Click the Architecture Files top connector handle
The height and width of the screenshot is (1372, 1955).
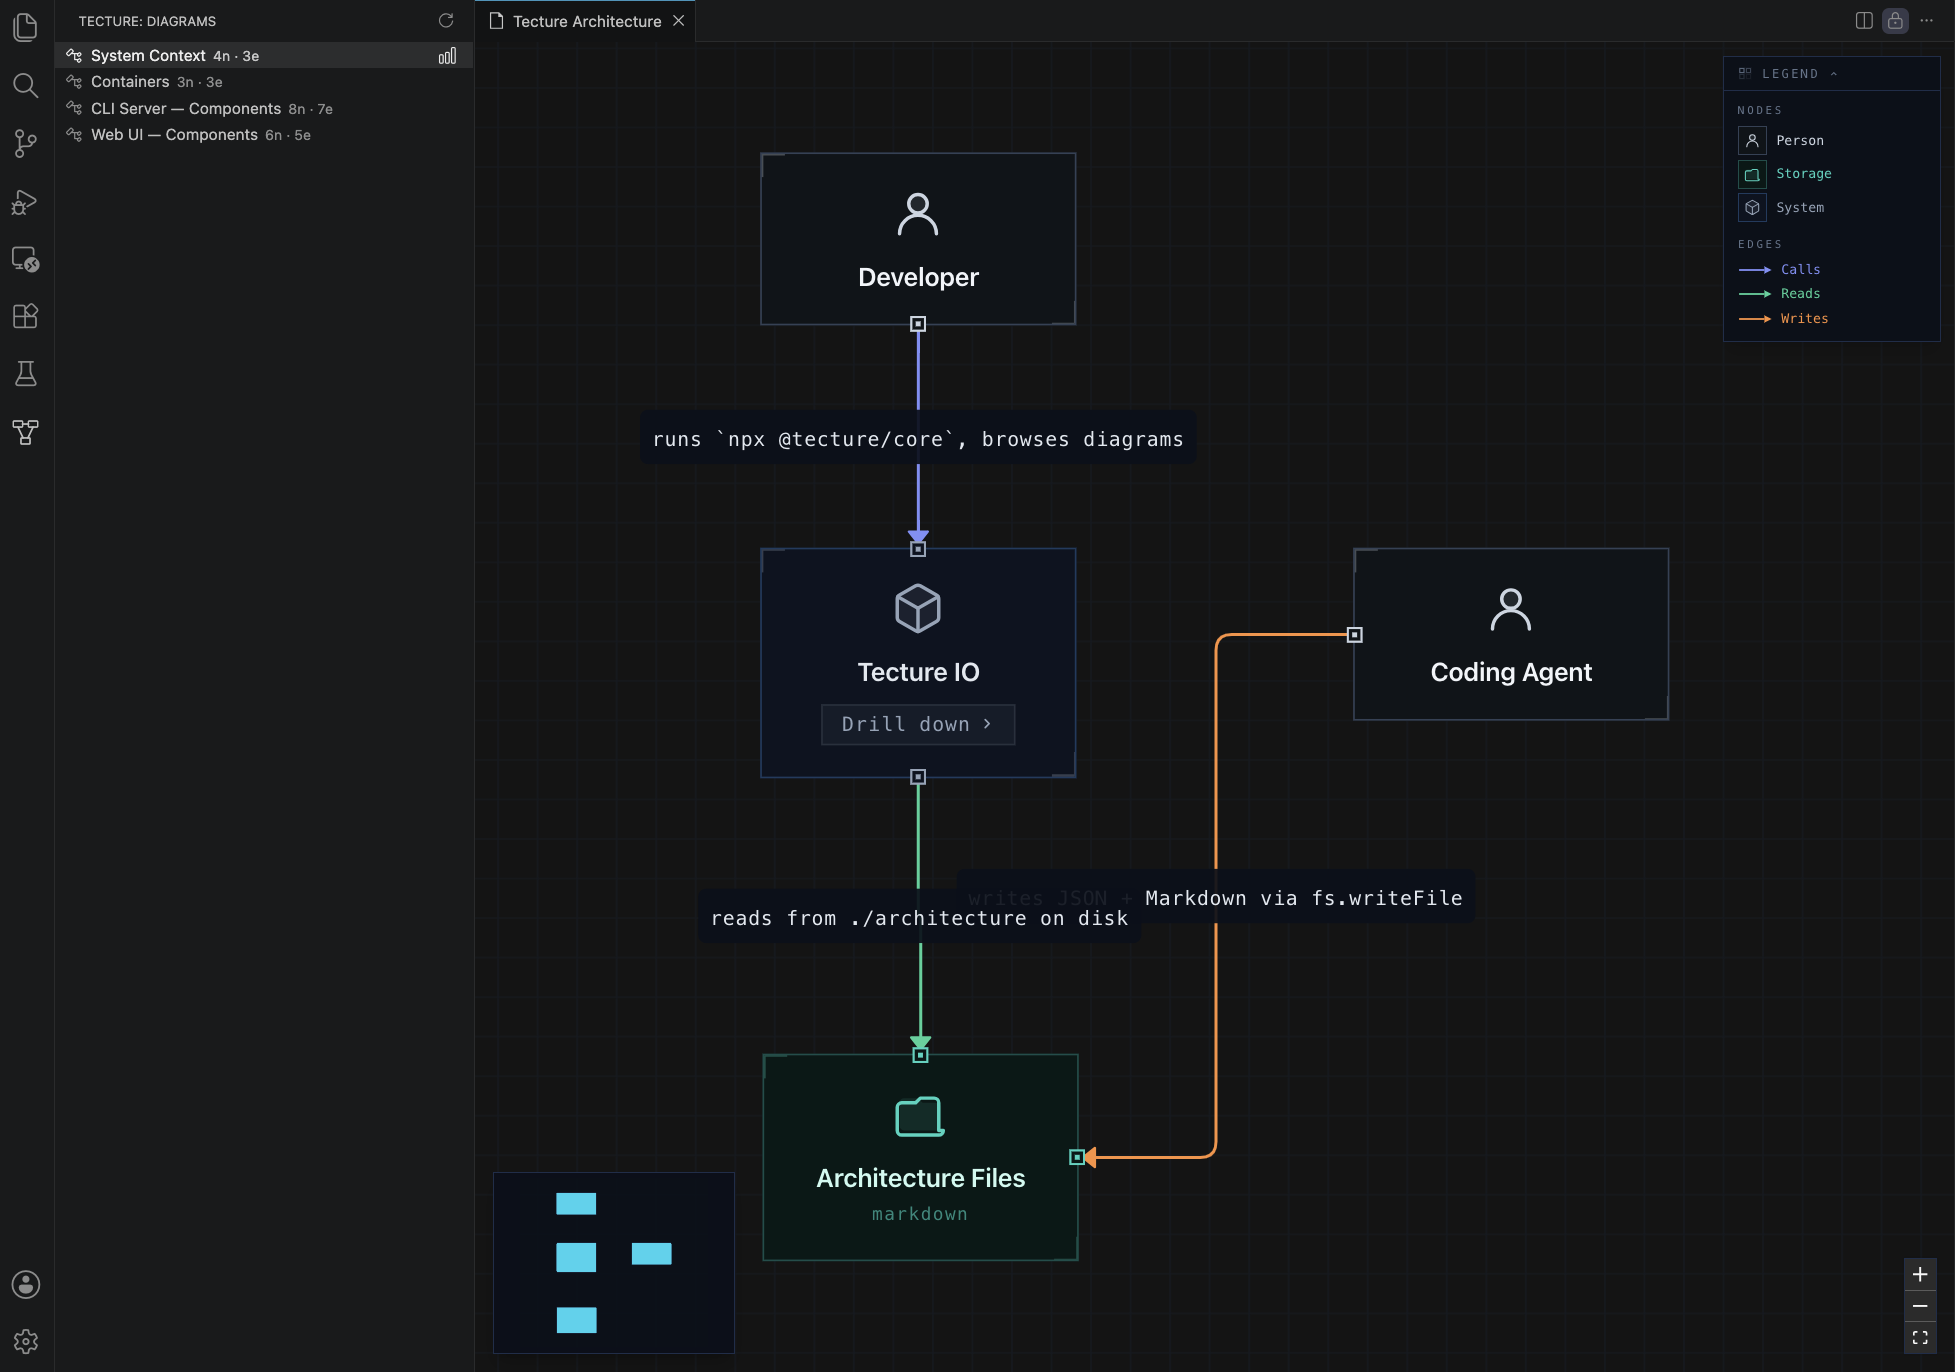921,1055
